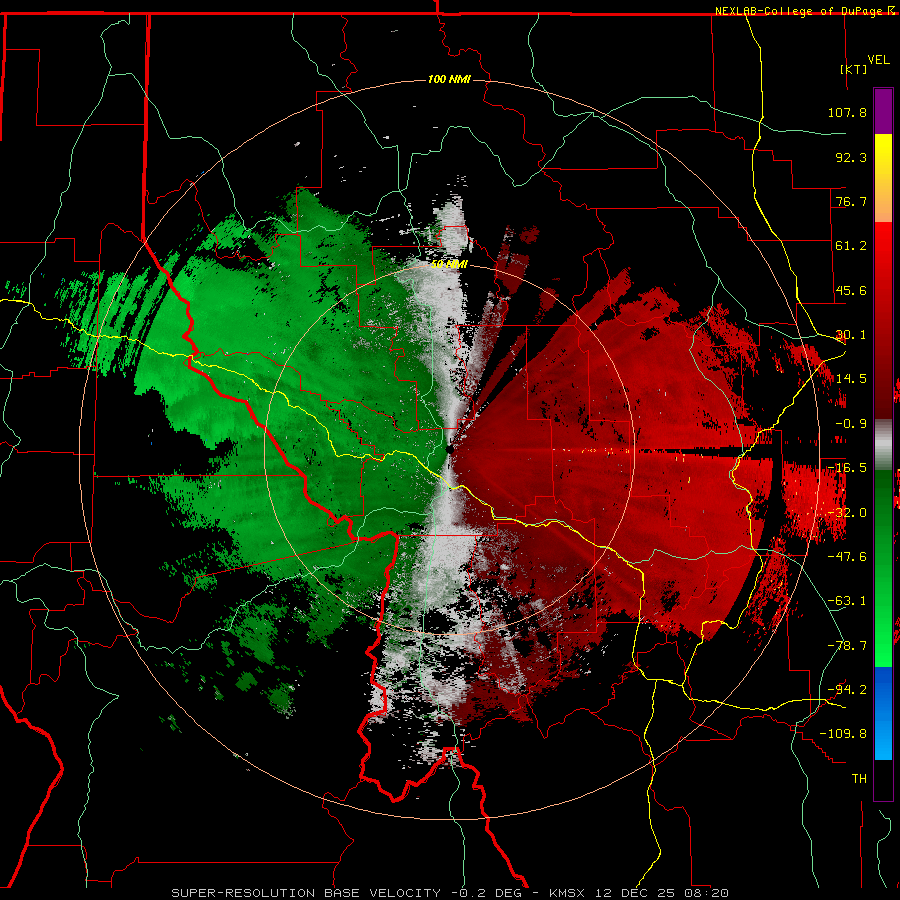Select the -63.1 scale value
Image resolution: width=900 pixels, height=900 pixels.
tap(847, 601)
